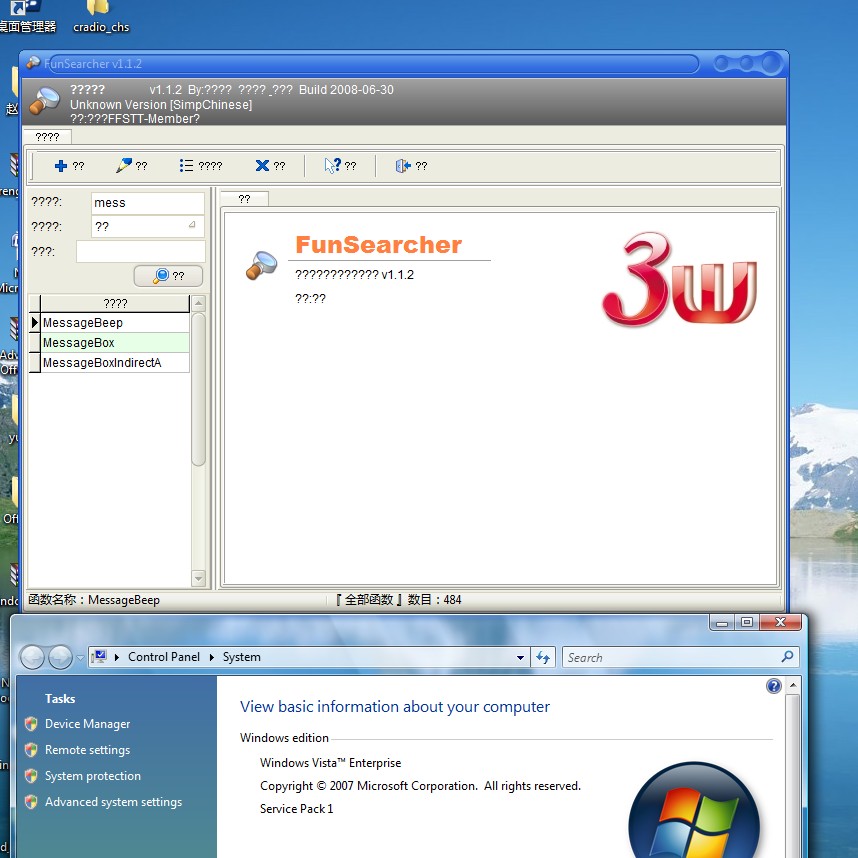Screen dimensions: 858x858
Task: Click the pen edit toolbar icon
Action: [x=124, y=165]
